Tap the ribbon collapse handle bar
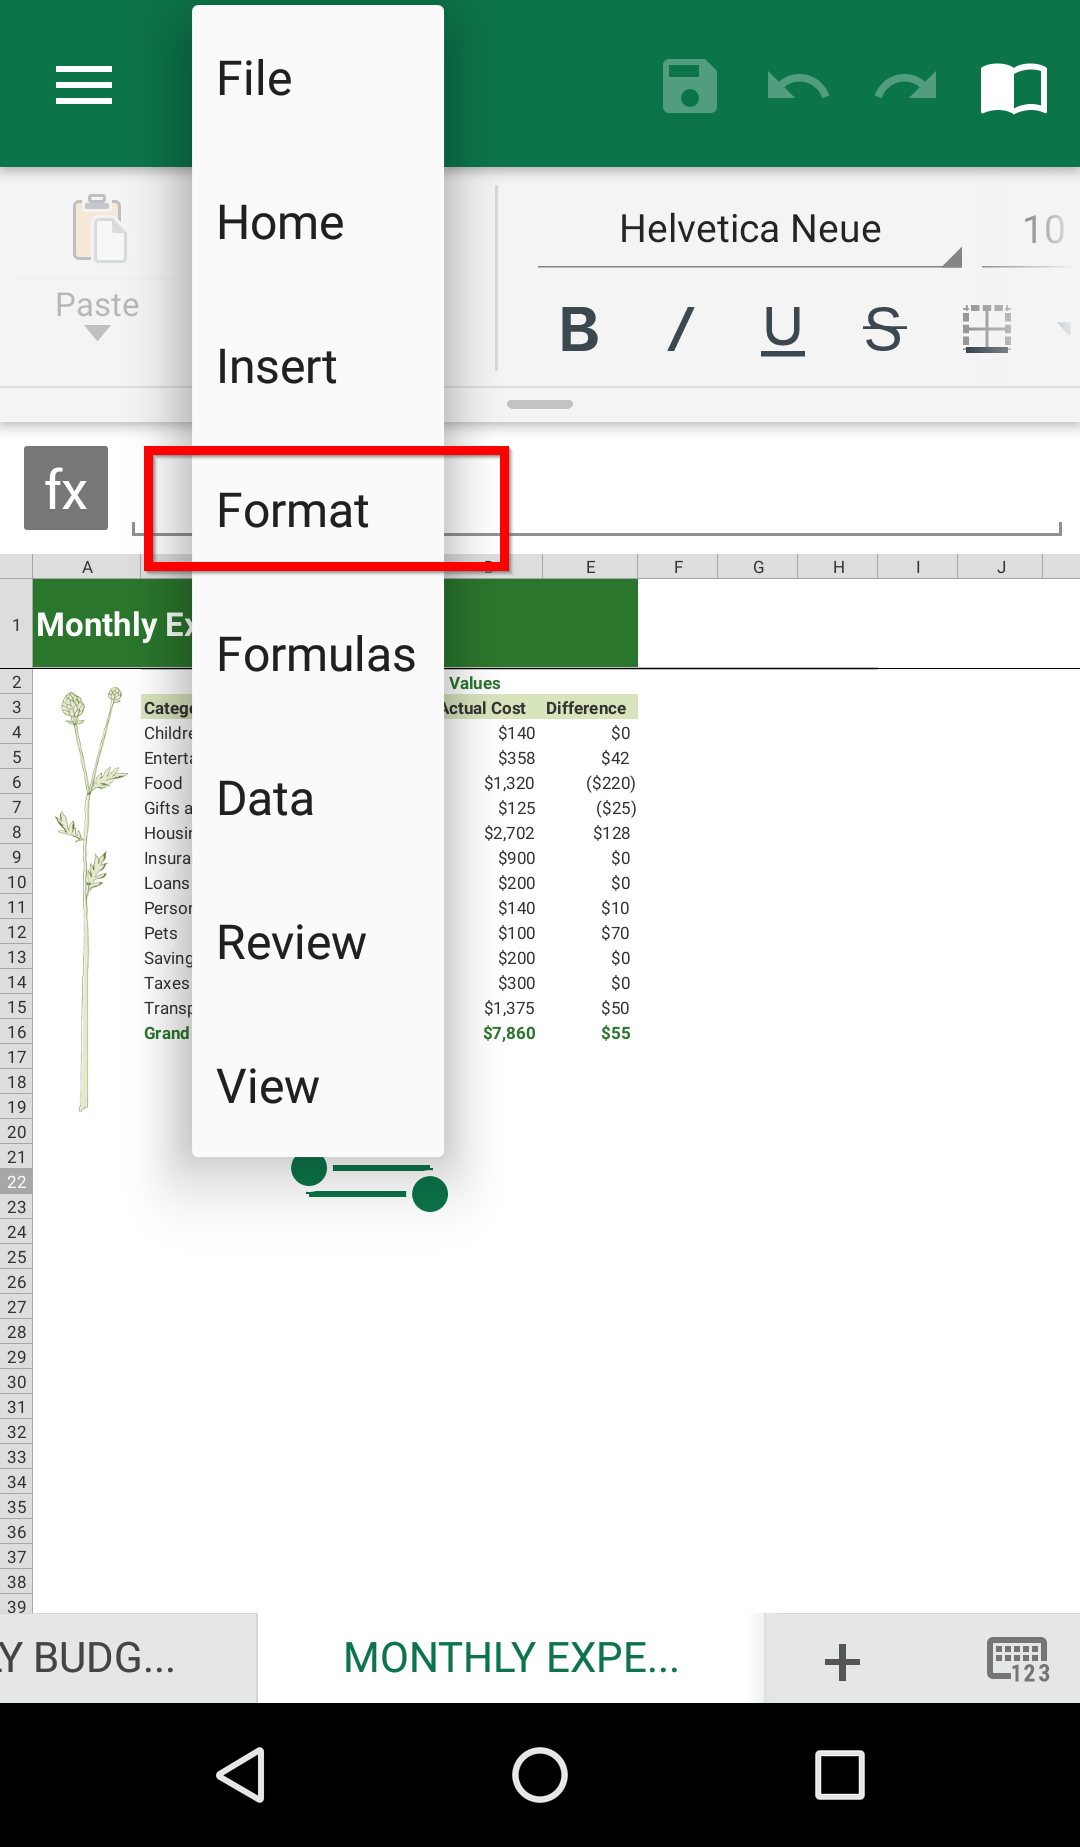 point(540,404)
